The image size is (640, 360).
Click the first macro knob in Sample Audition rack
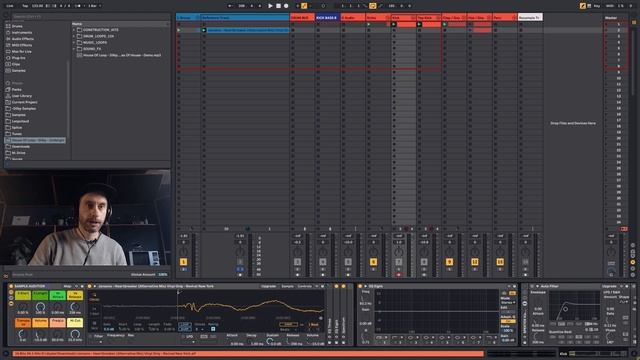tap(22, 307)
